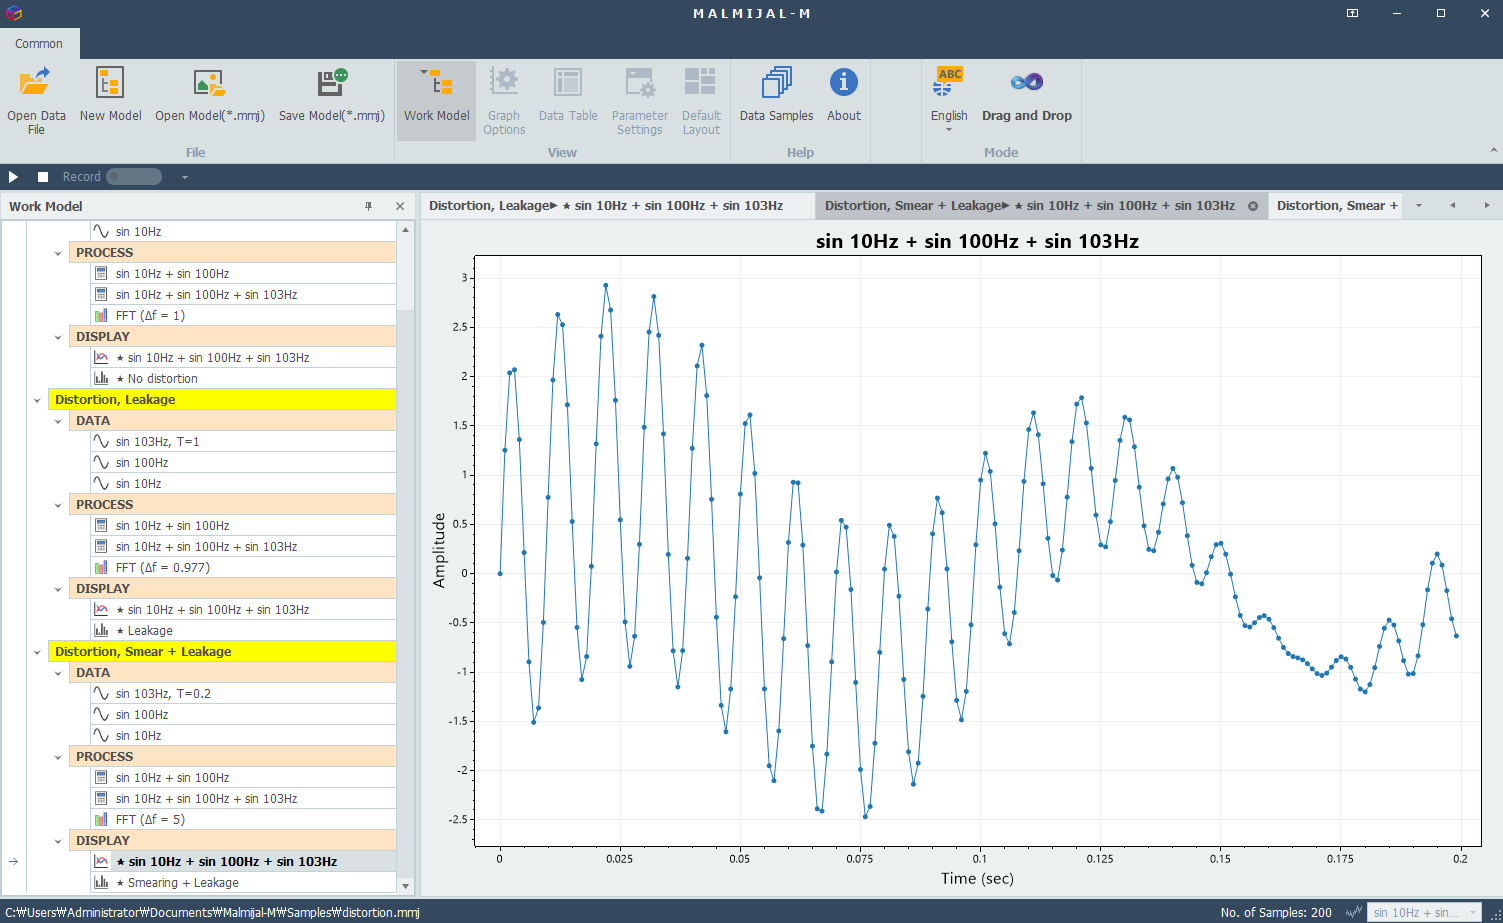
Task: Toggle the Record switch
Action: [134, 177]
